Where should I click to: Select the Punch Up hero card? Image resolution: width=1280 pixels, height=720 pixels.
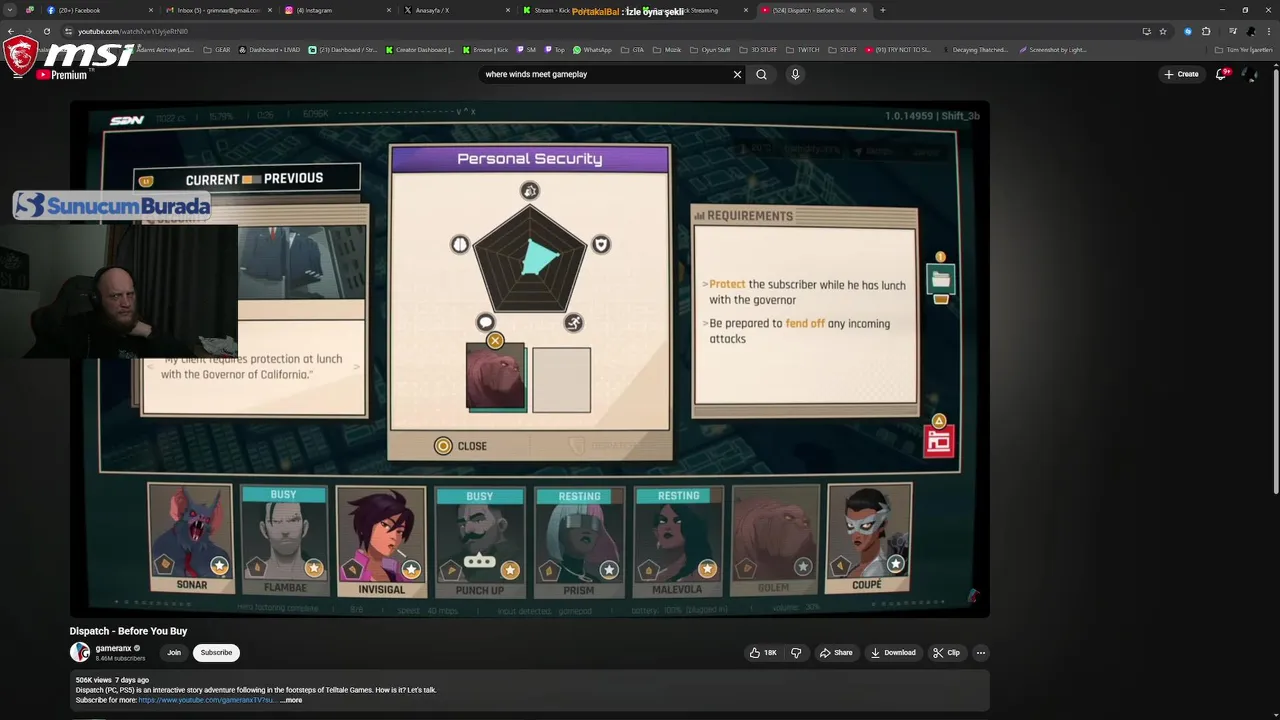point(480,542)
